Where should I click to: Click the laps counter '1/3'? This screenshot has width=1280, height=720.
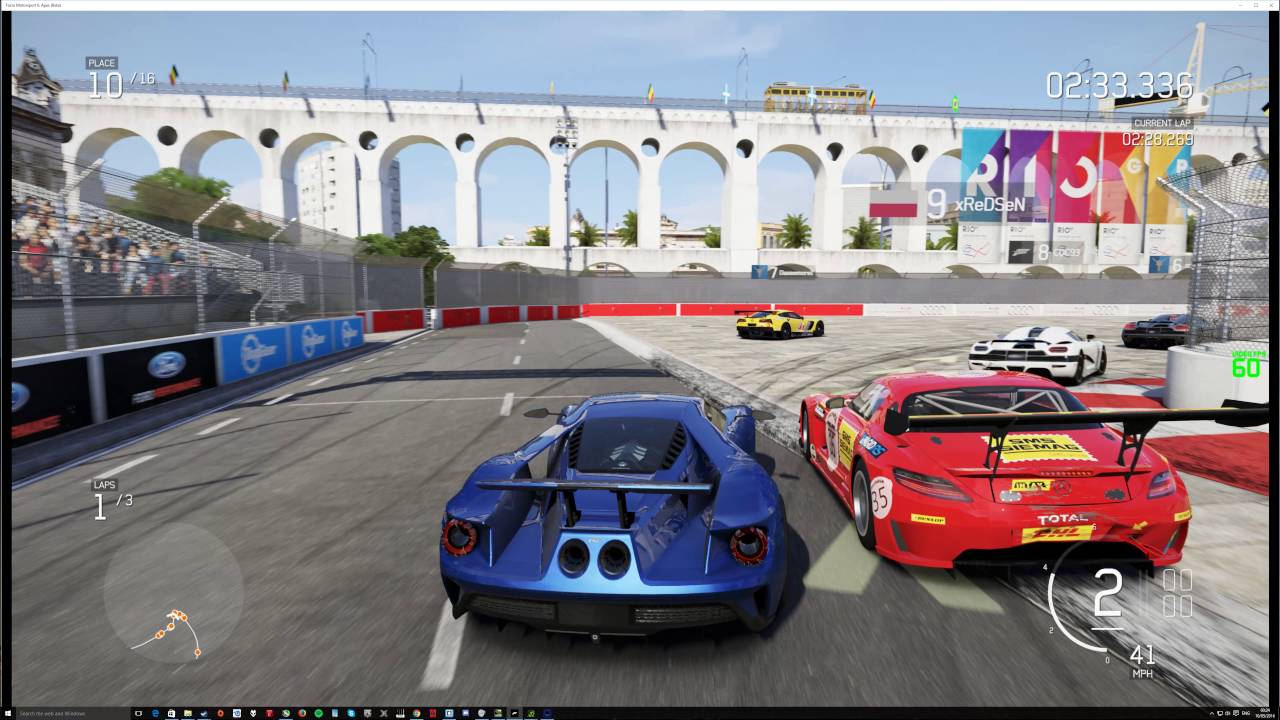coord(112,507)
